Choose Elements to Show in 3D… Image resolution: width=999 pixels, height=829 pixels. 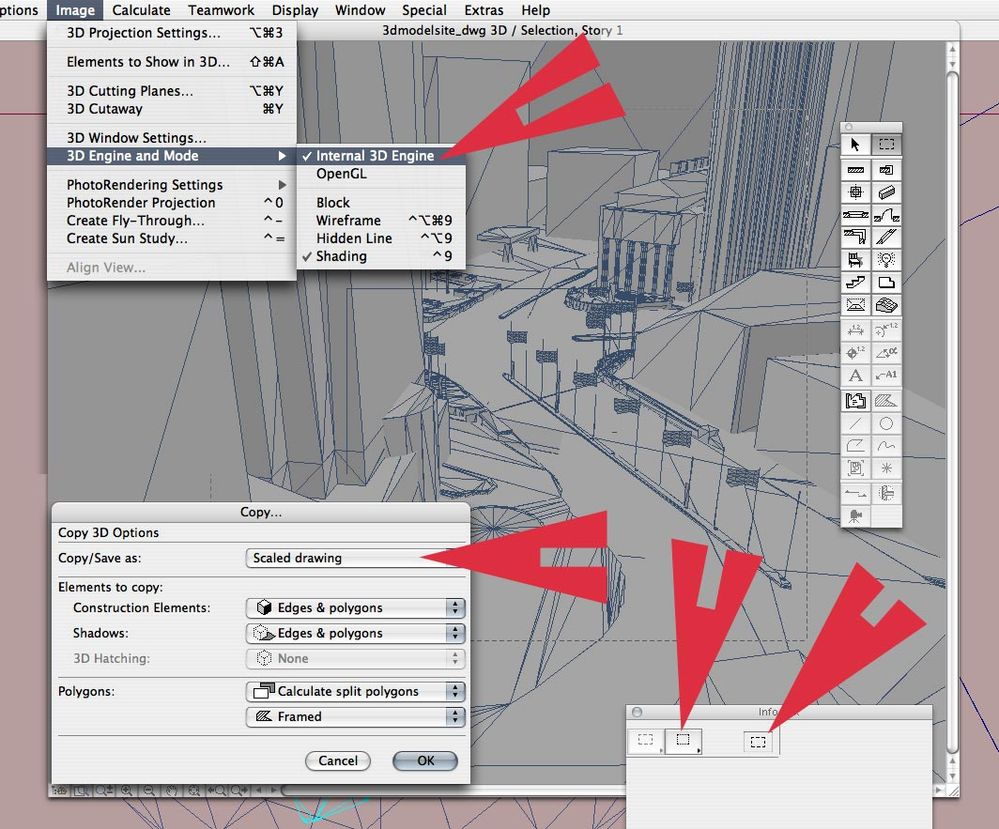[171, 62]
